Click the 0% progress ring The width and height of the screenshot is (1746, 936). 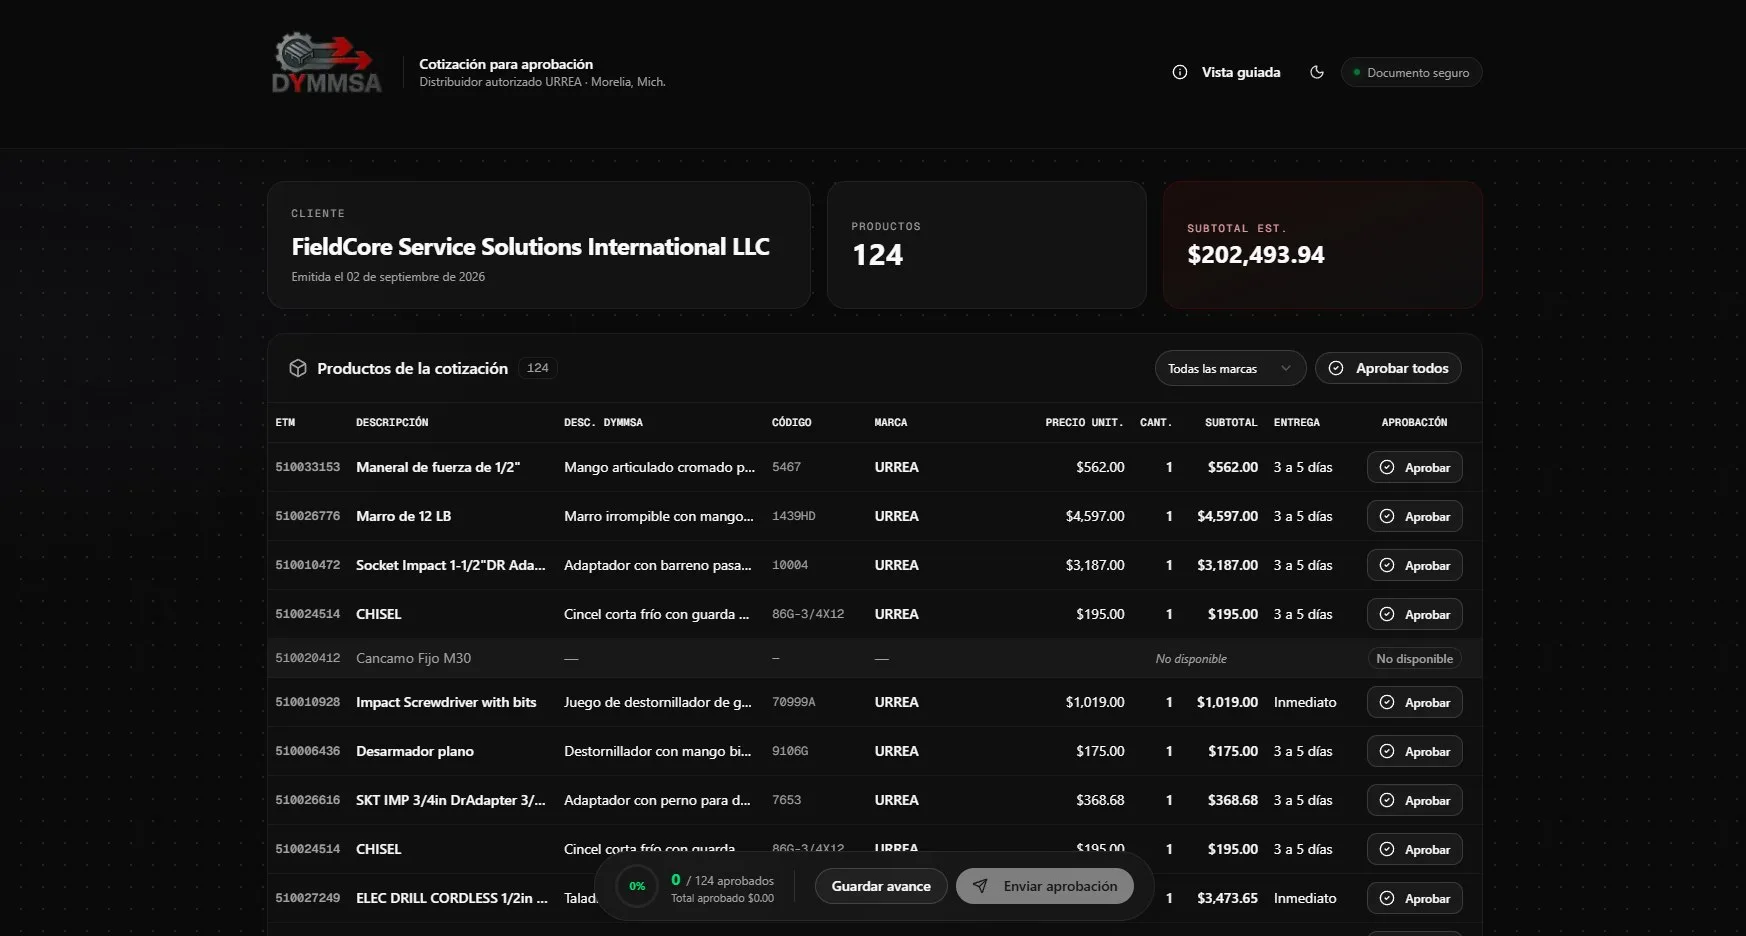637,886
